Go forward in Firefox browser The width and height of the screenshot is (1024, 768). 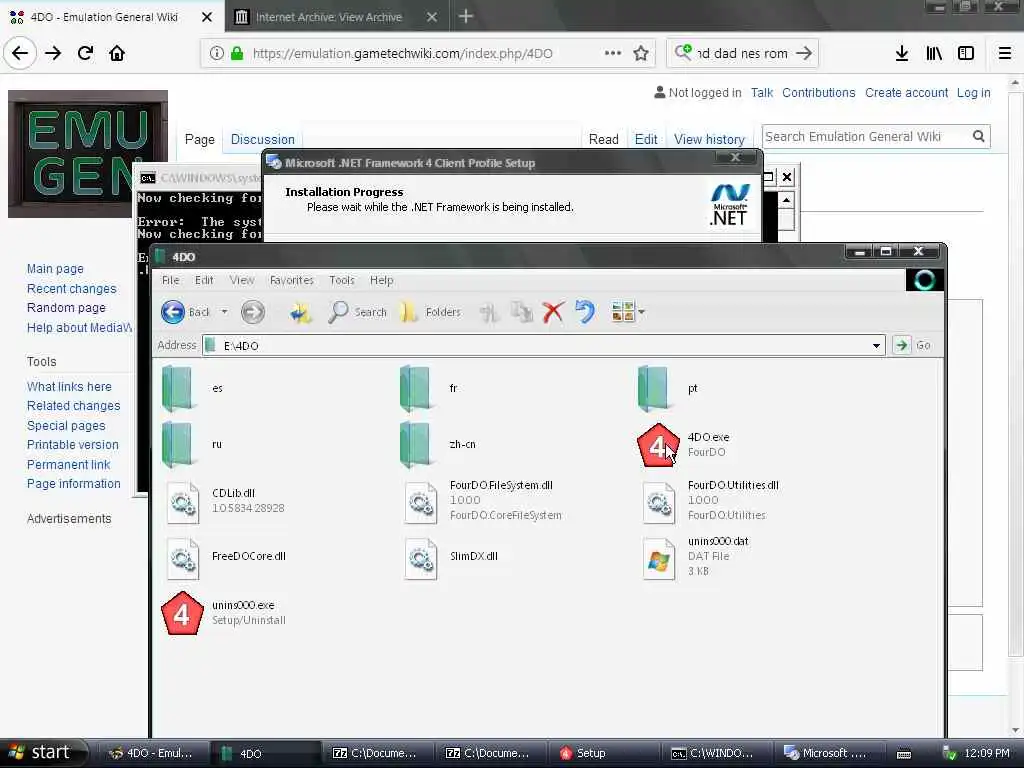[53, 54]
